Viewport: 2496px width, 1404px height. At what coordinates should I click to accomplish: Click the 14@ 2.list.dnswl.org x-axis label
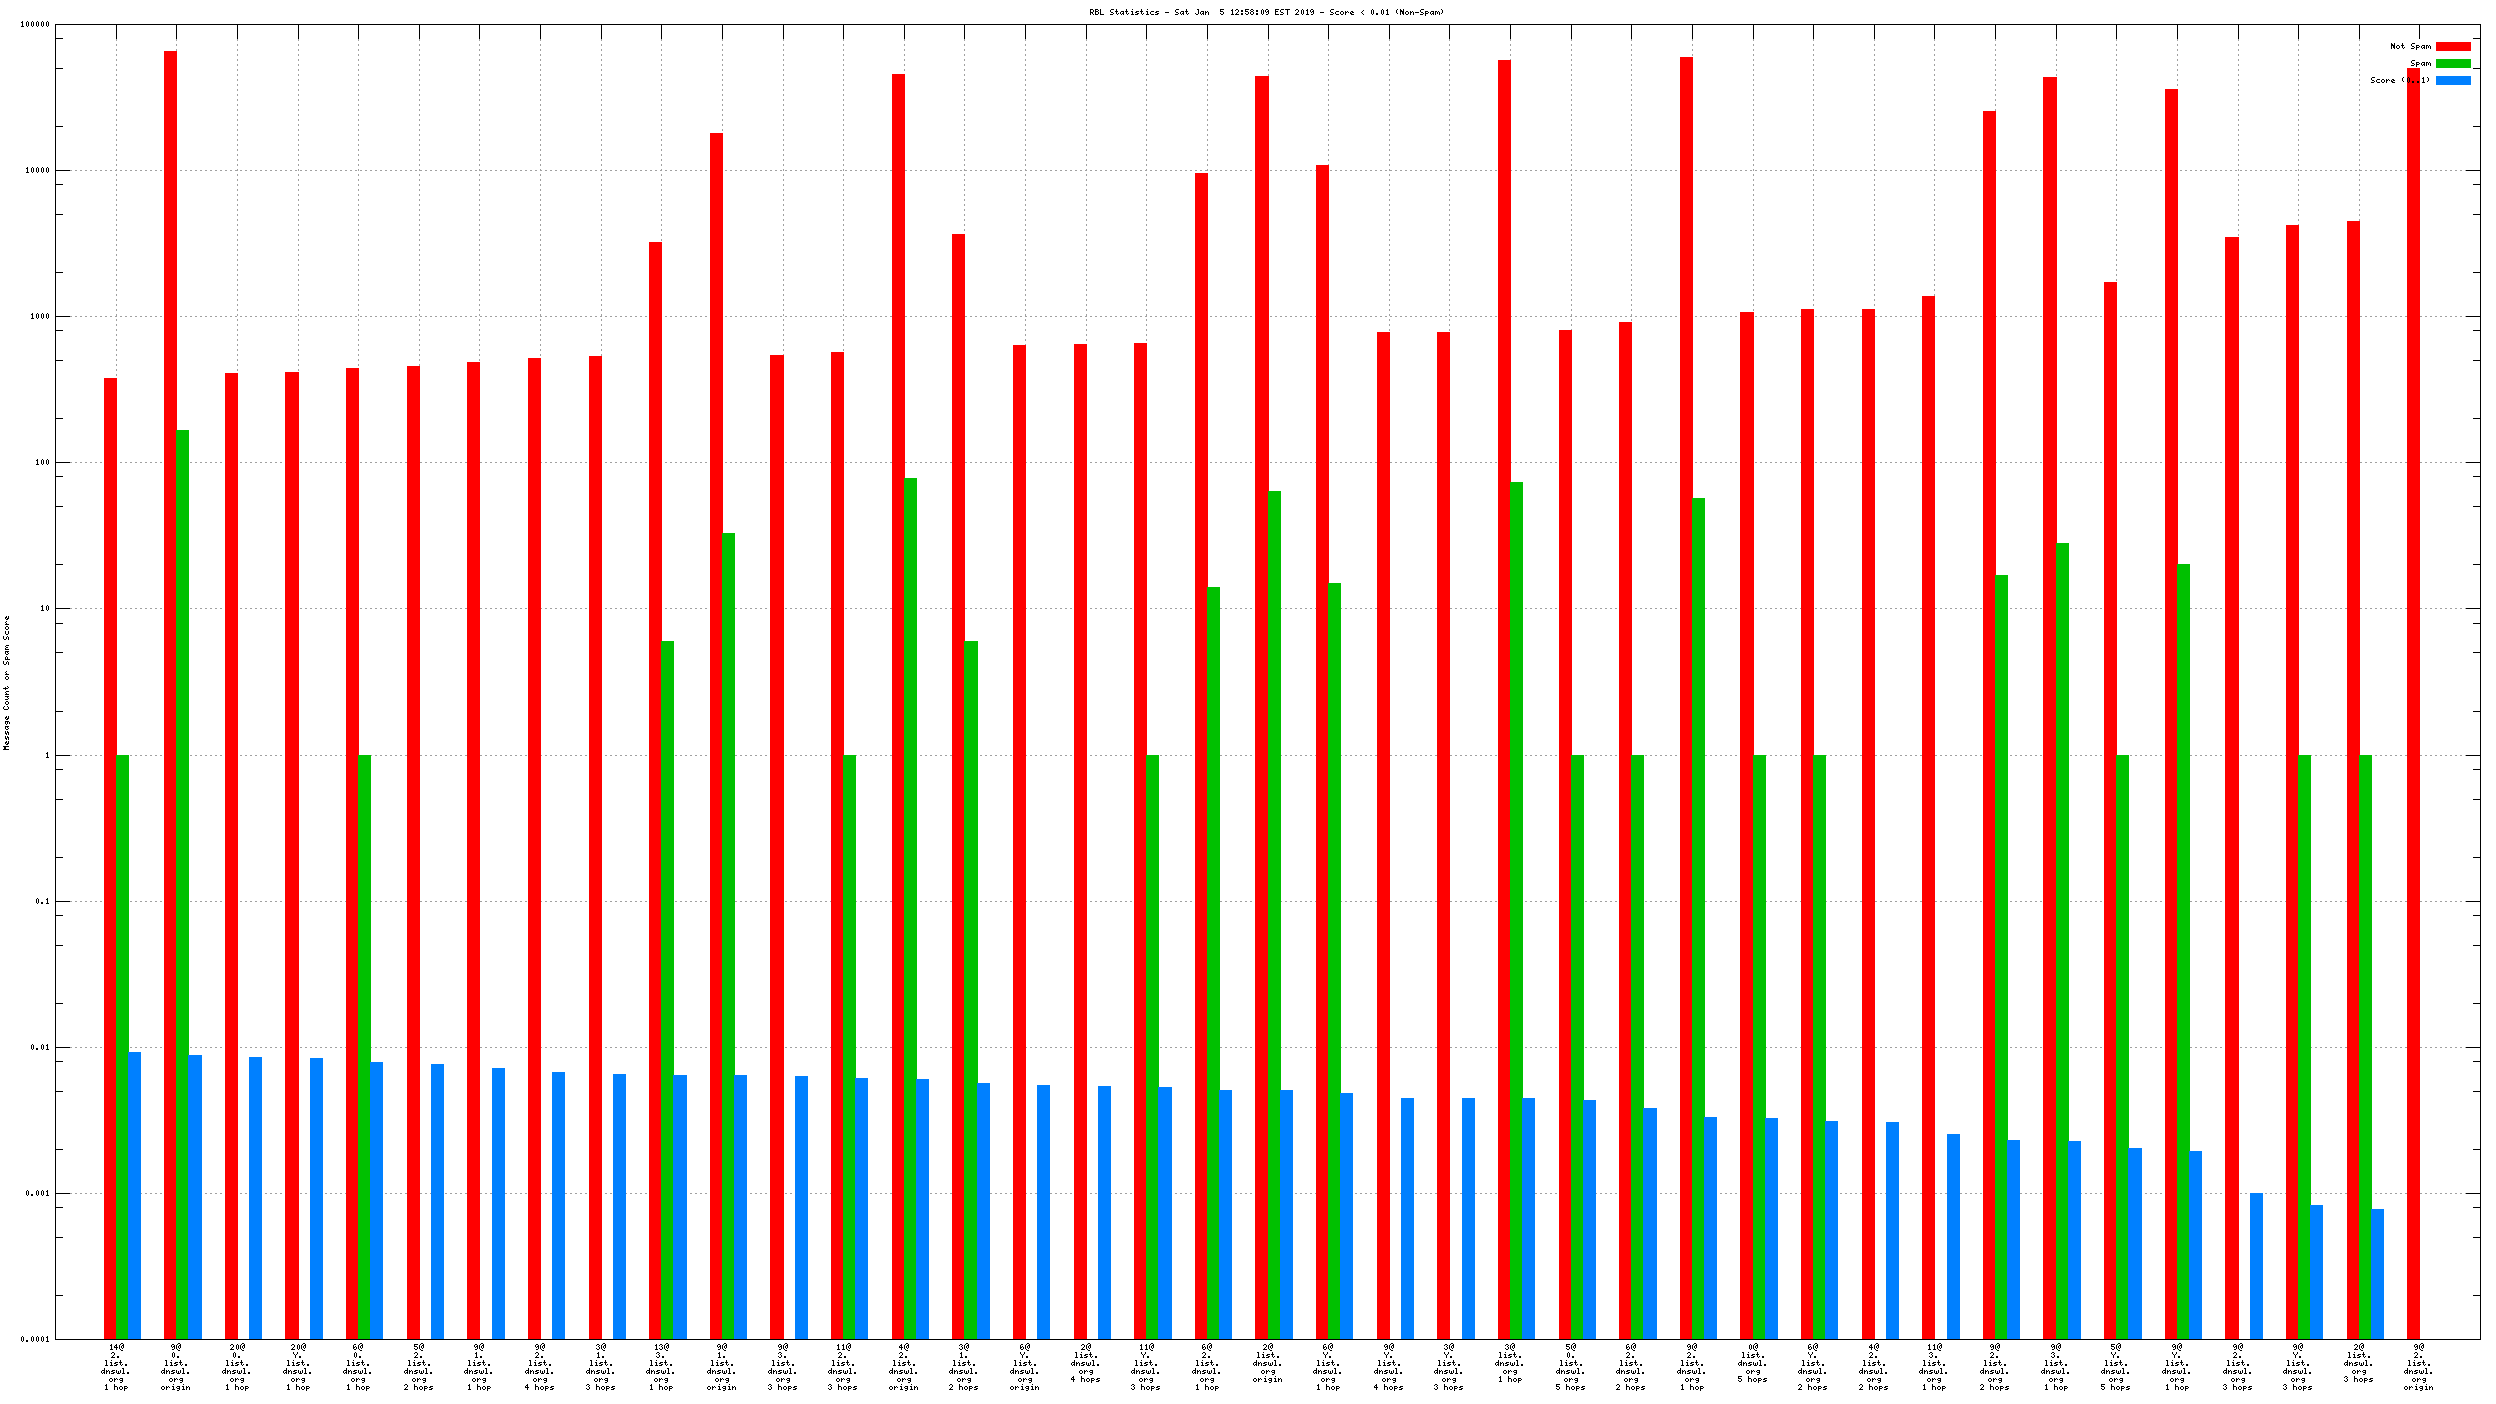tap(116, 1366)
